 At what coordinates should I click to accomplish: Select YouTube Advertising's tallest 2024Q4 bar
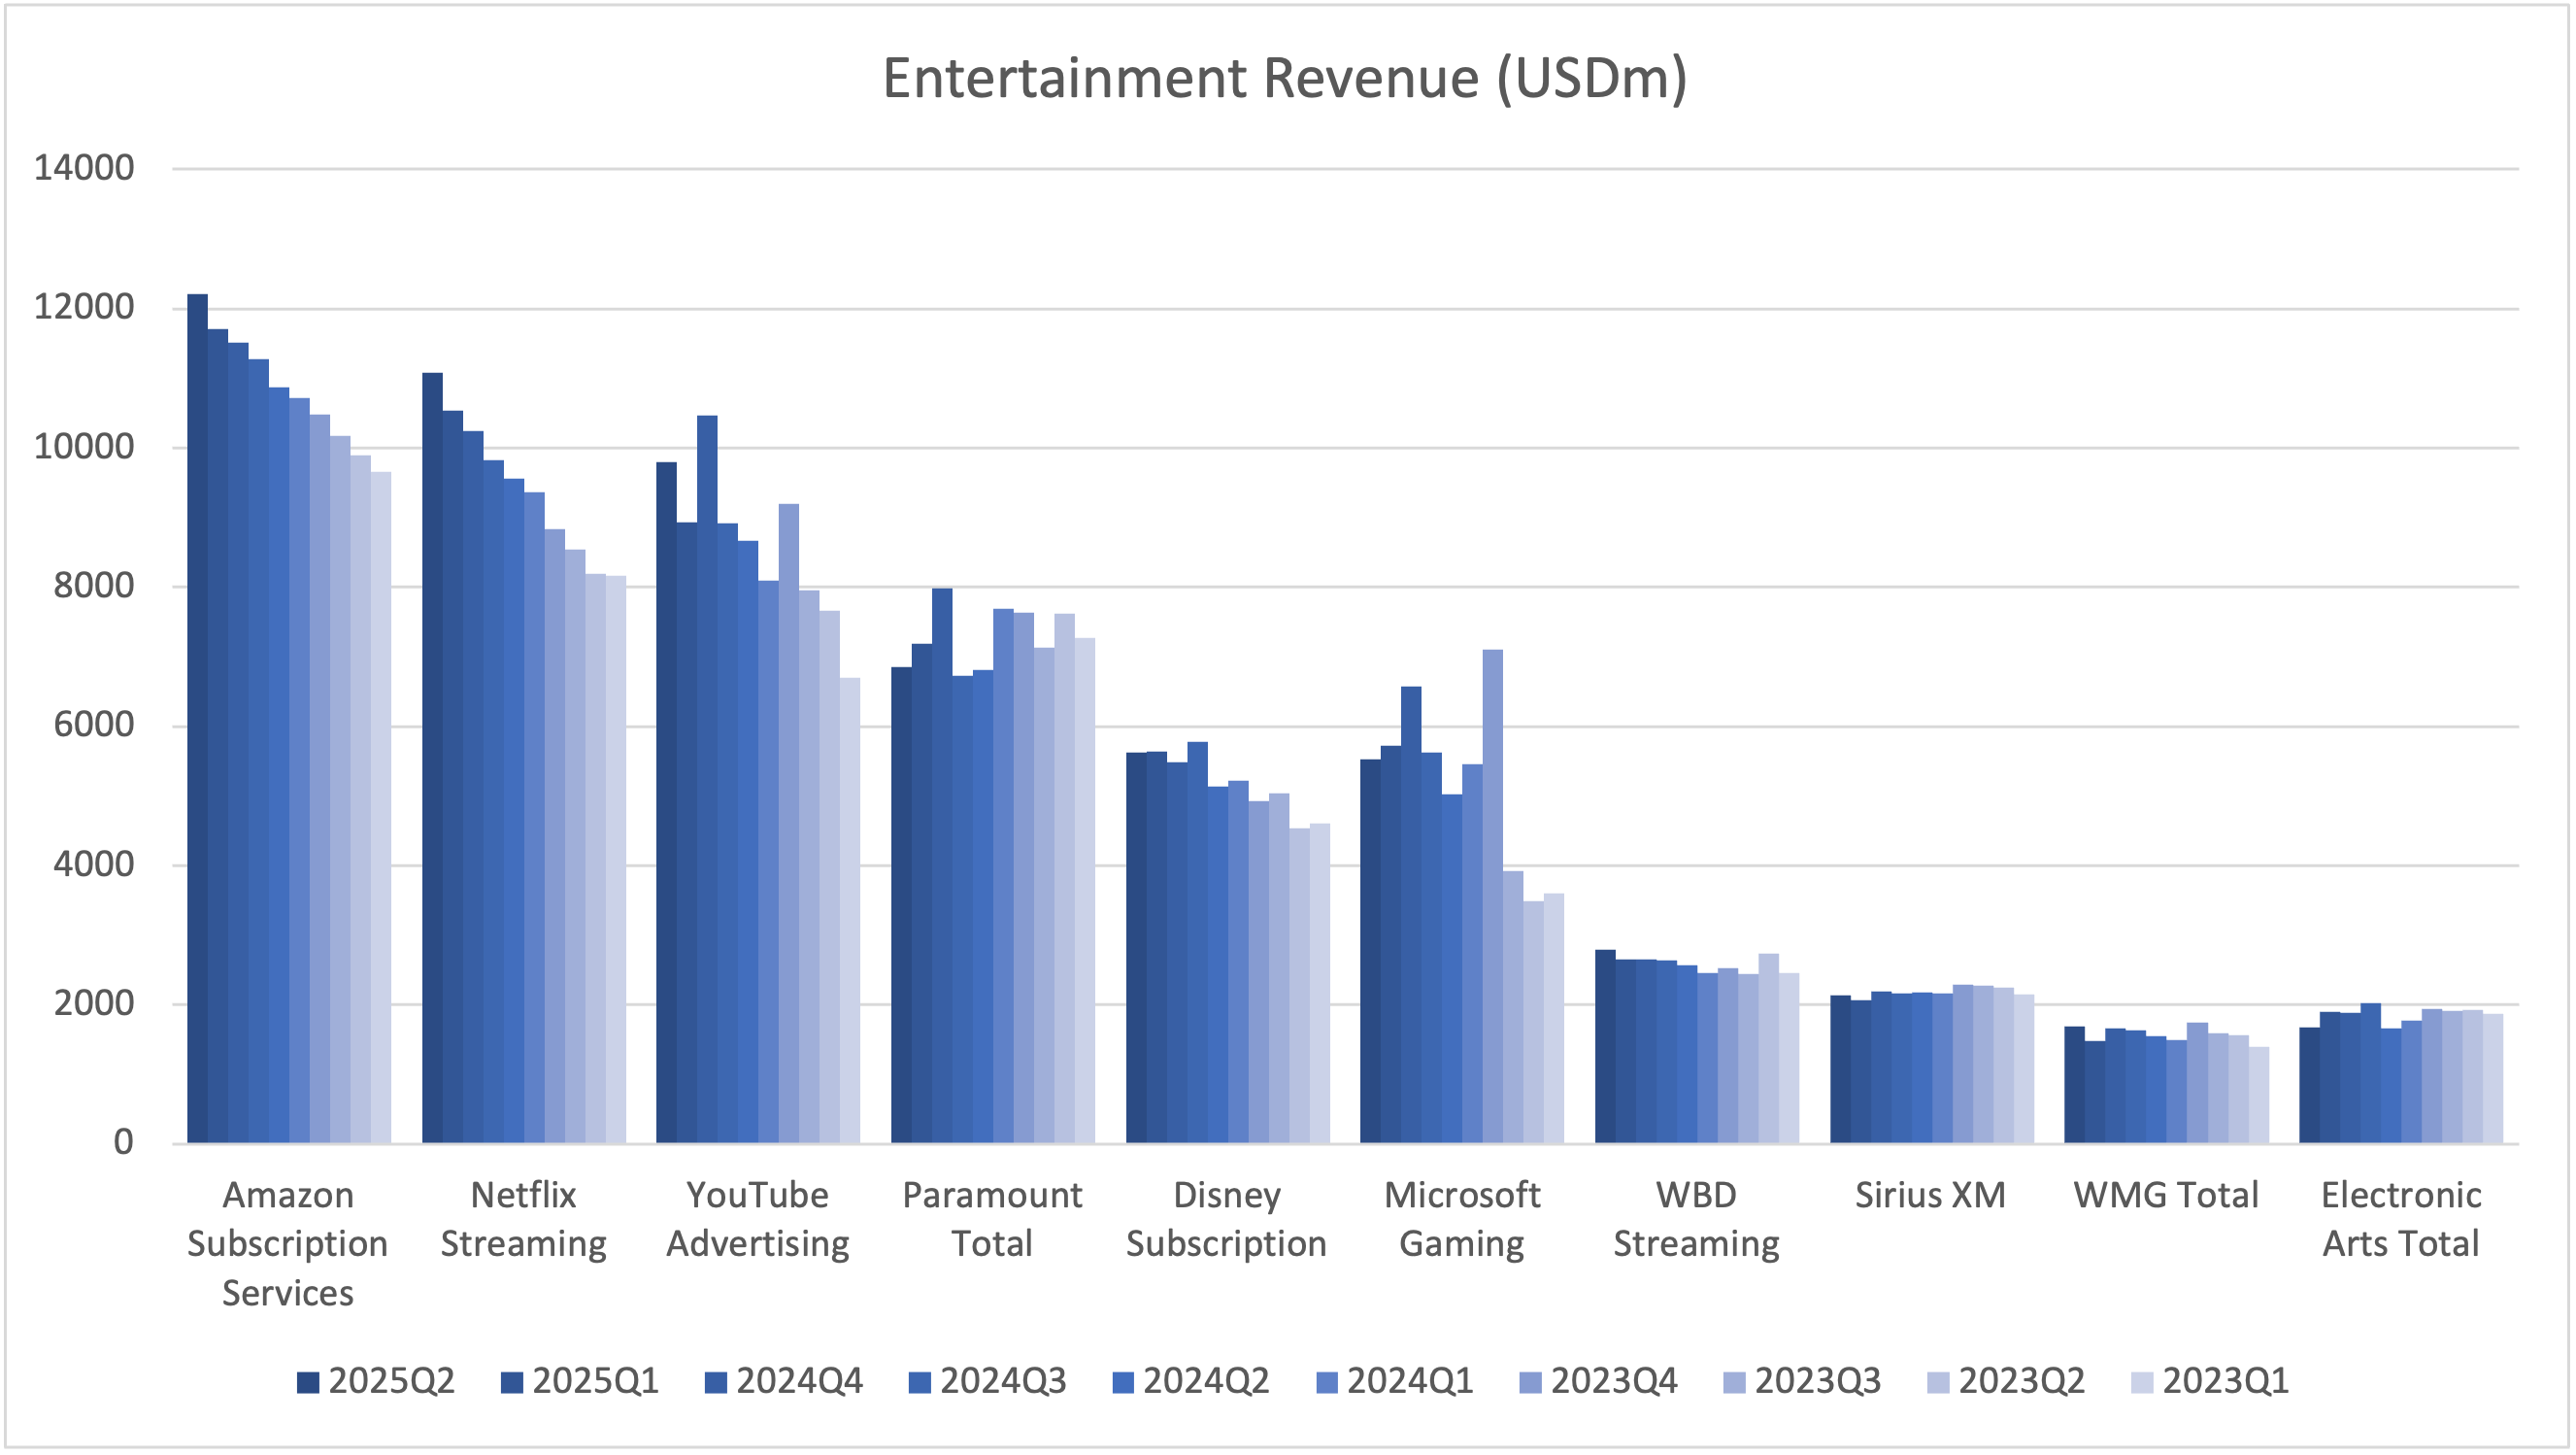pyautogui.click(x=707, y=780)
